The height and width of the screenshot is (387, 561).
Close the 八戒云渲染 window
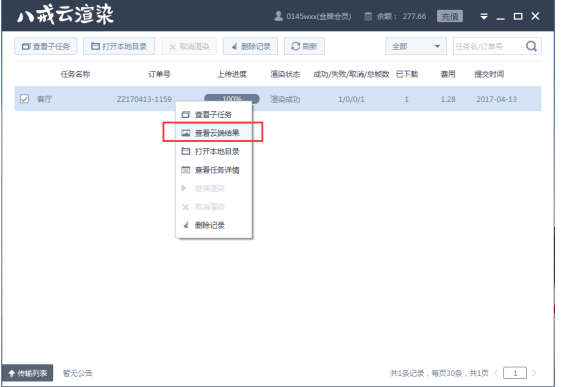[x=535, y=16]
